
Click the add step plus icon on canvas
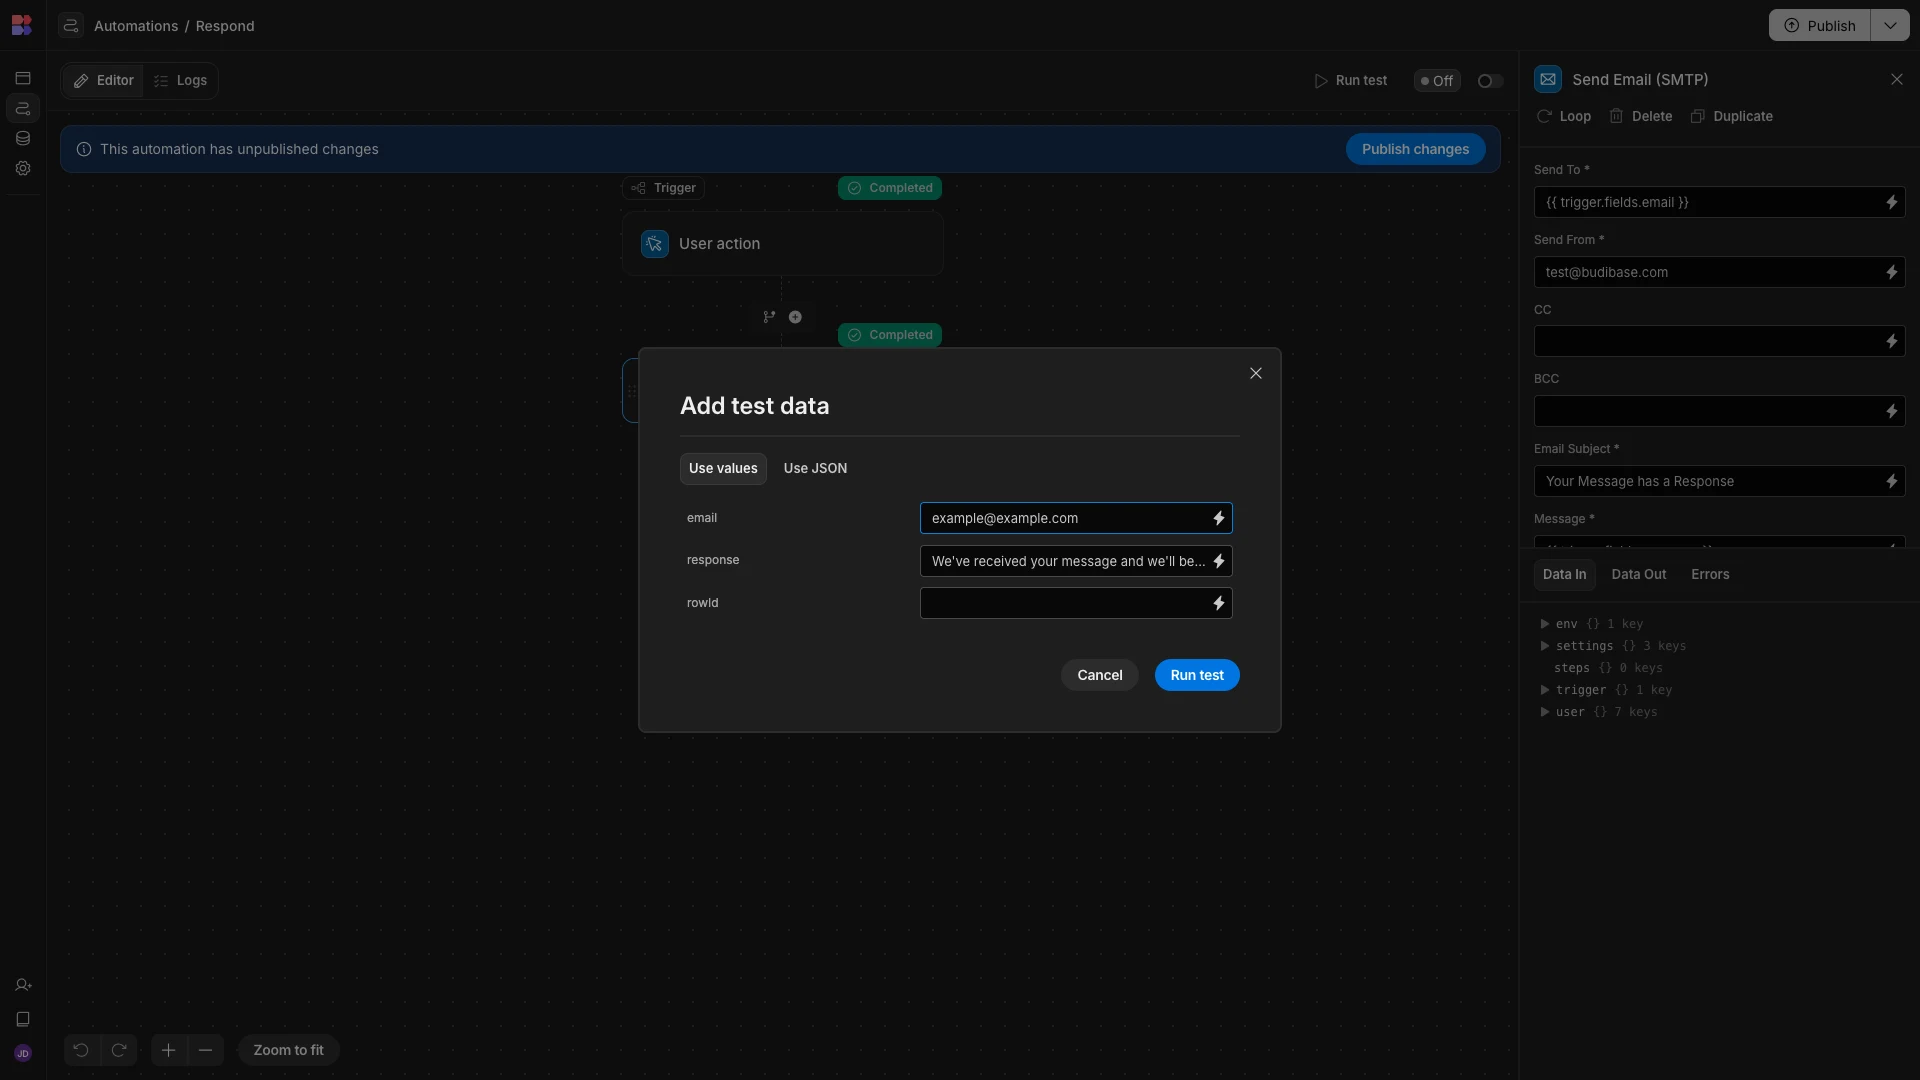point(795,317)
